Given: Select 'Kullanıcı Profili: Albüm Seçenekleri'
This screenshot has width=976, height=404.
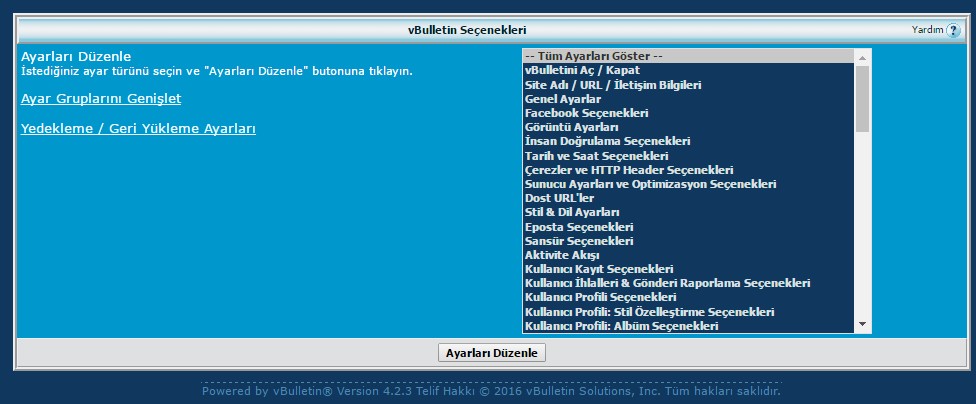Looking at the screenshot, I should tap(689, 326).
